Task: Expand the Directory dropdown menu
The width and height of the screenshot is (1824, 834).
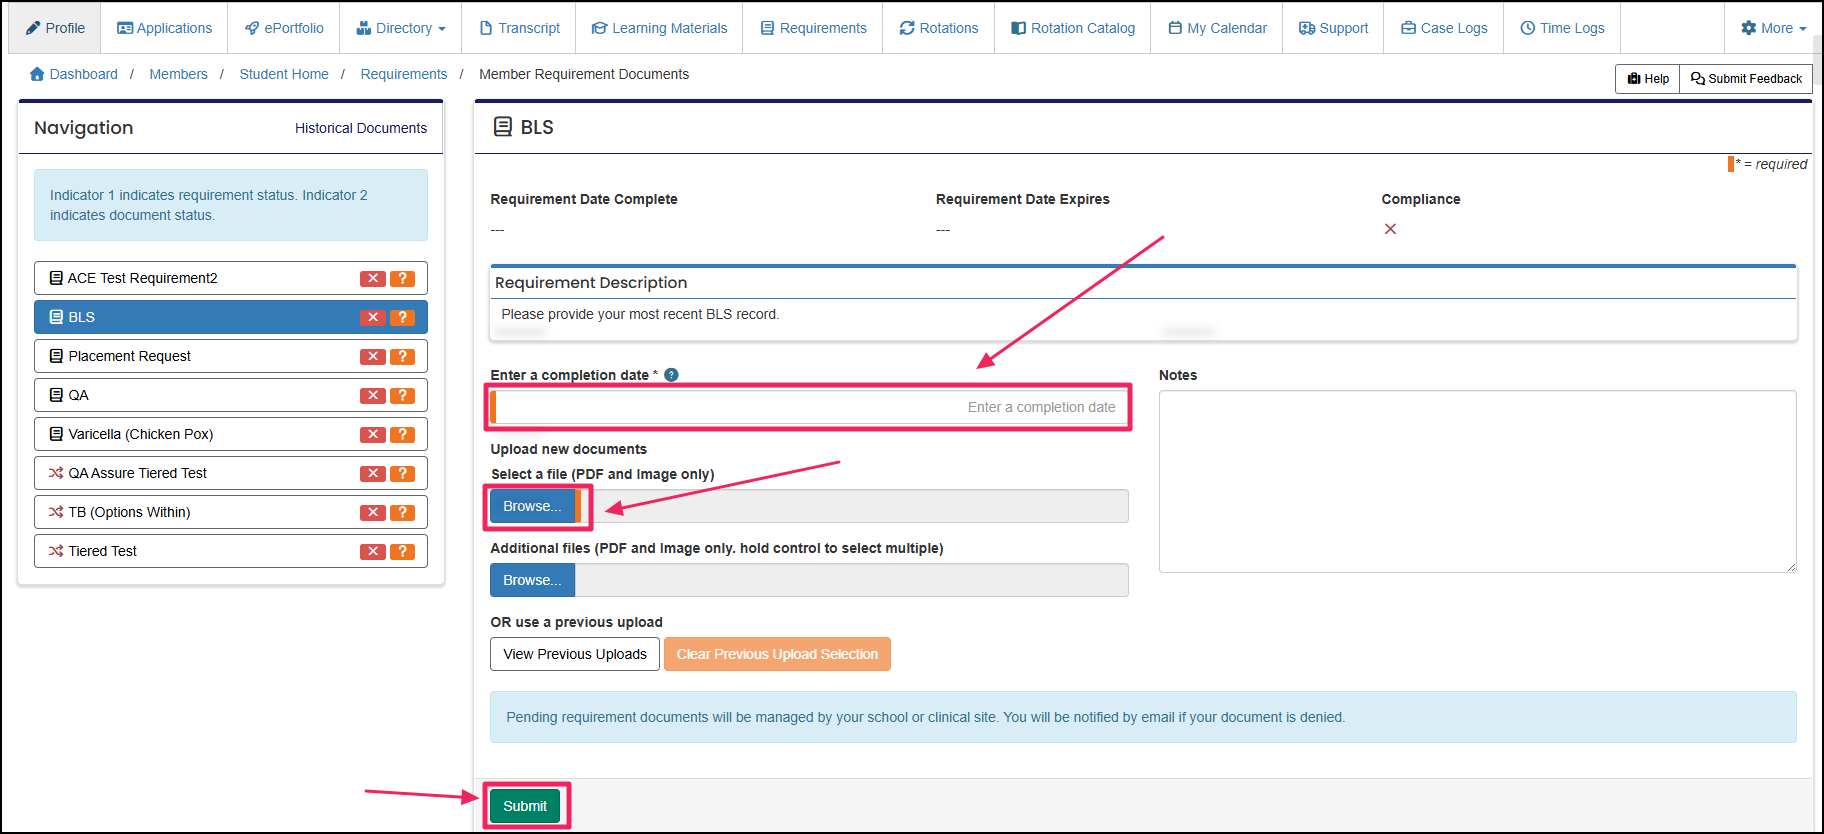Action: pos(401,28)
